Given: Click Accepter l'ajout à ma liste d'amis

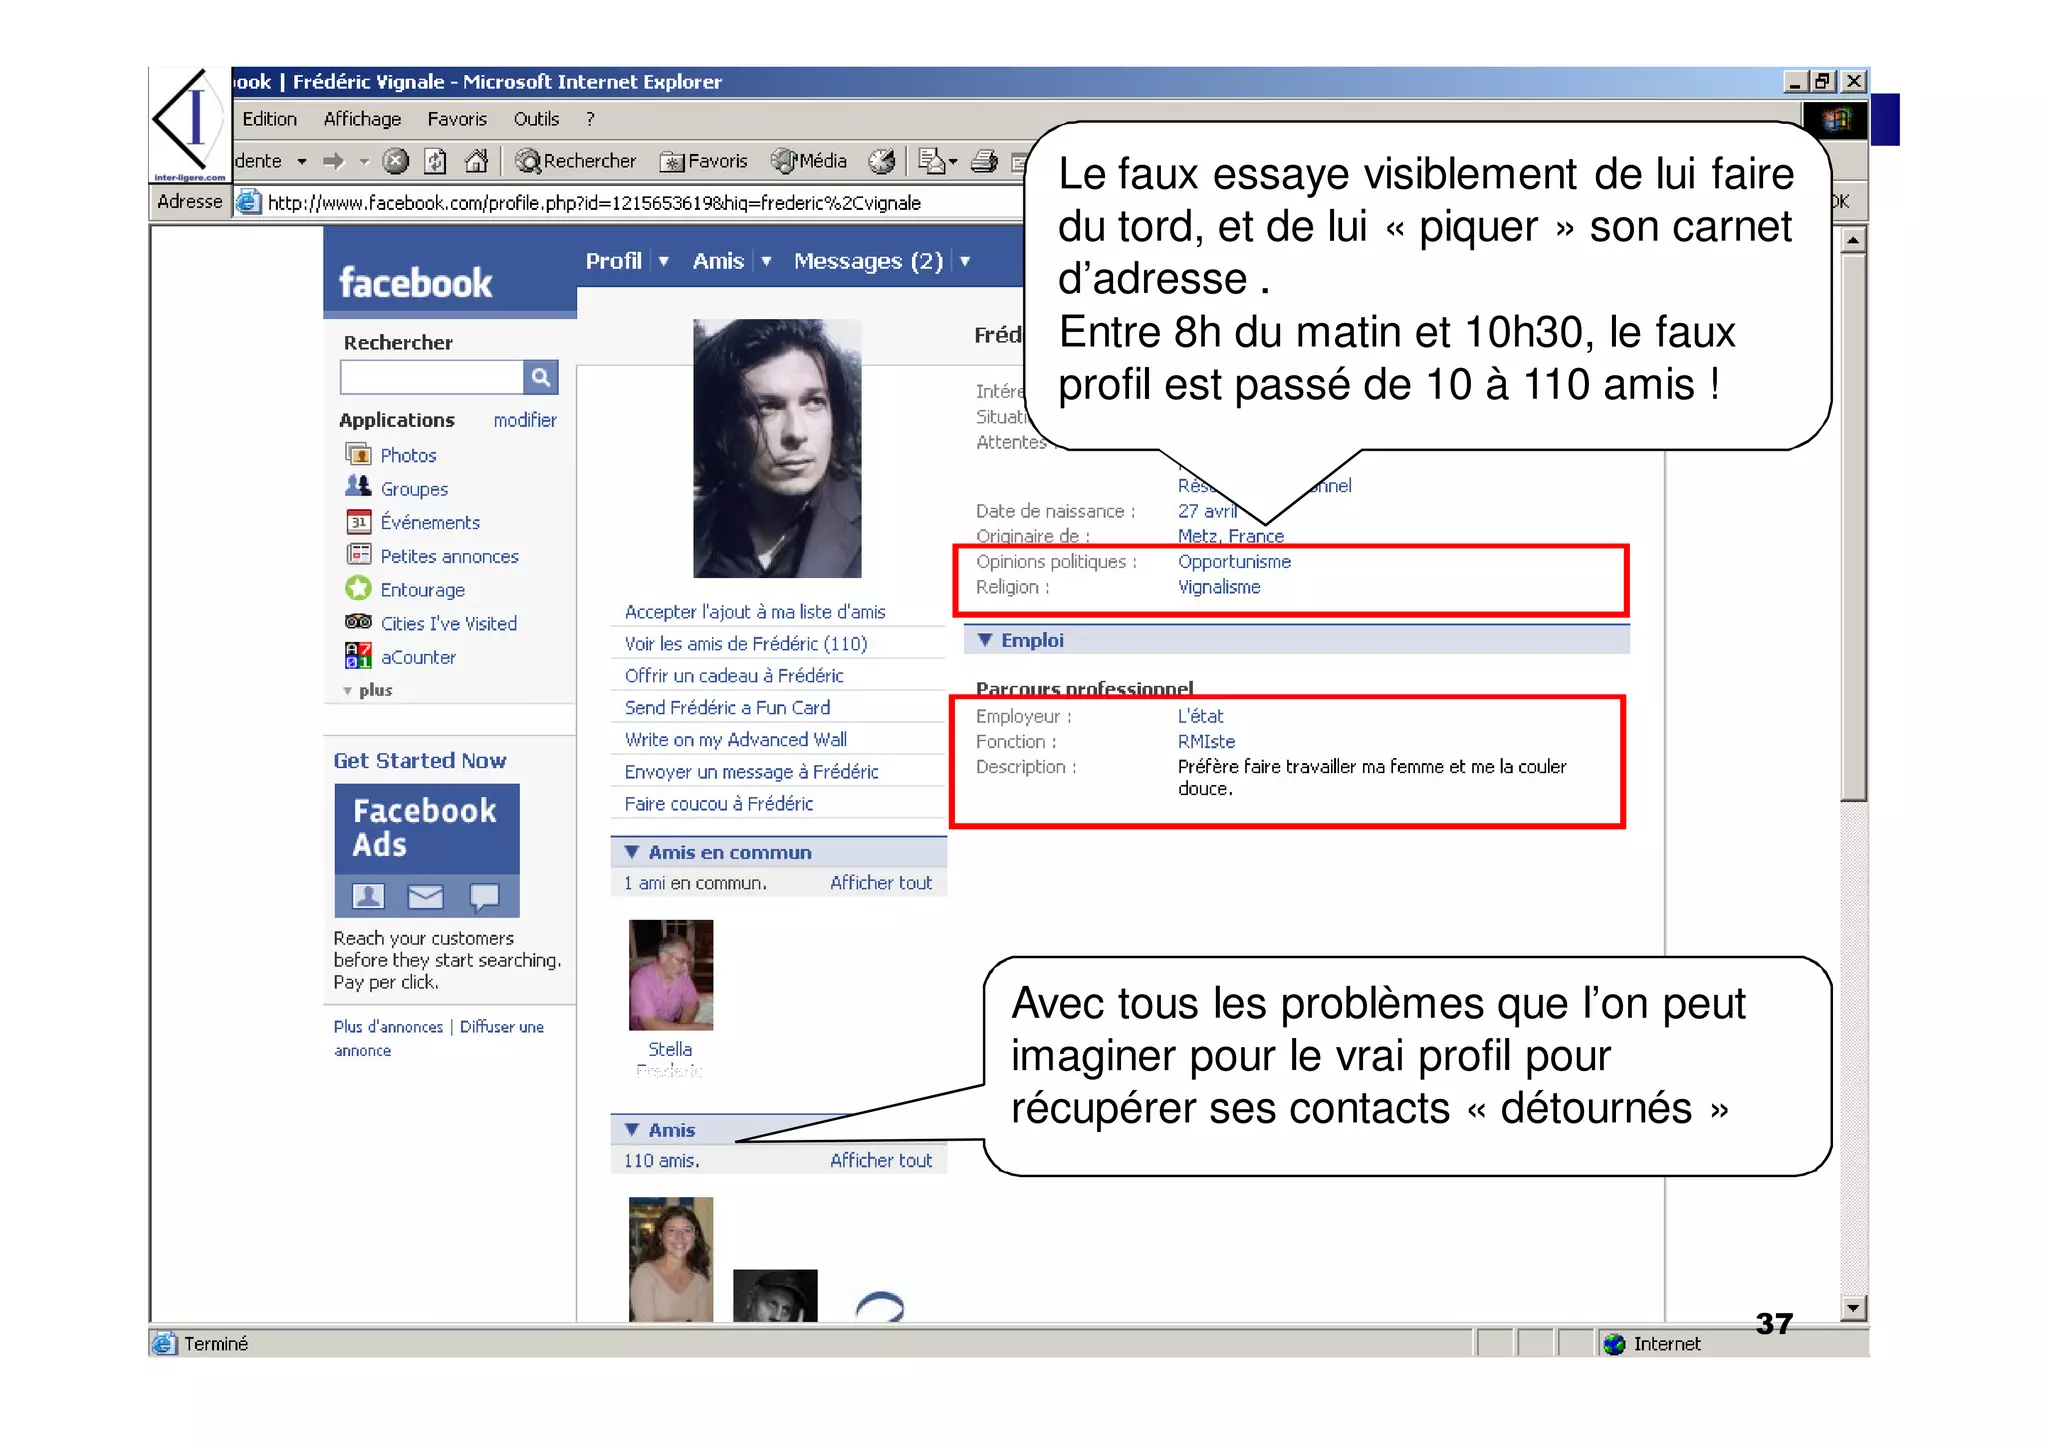Looking at the screenshot, I should 755,612.
